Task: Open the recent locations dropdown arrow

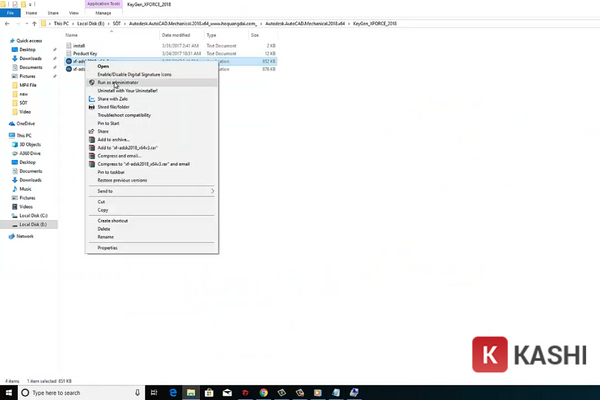Action: point(26,24)
